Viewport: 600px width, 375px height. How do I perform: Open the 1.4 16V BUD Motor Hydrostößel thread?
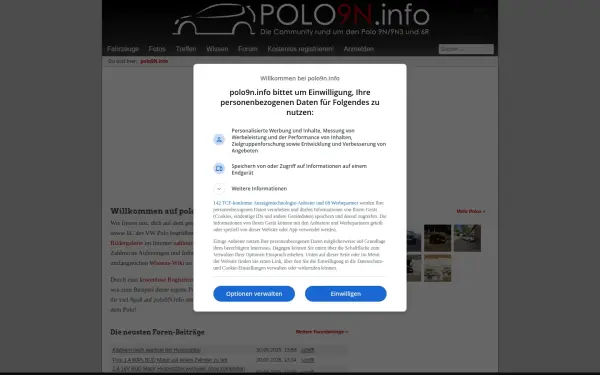[178, 369]
